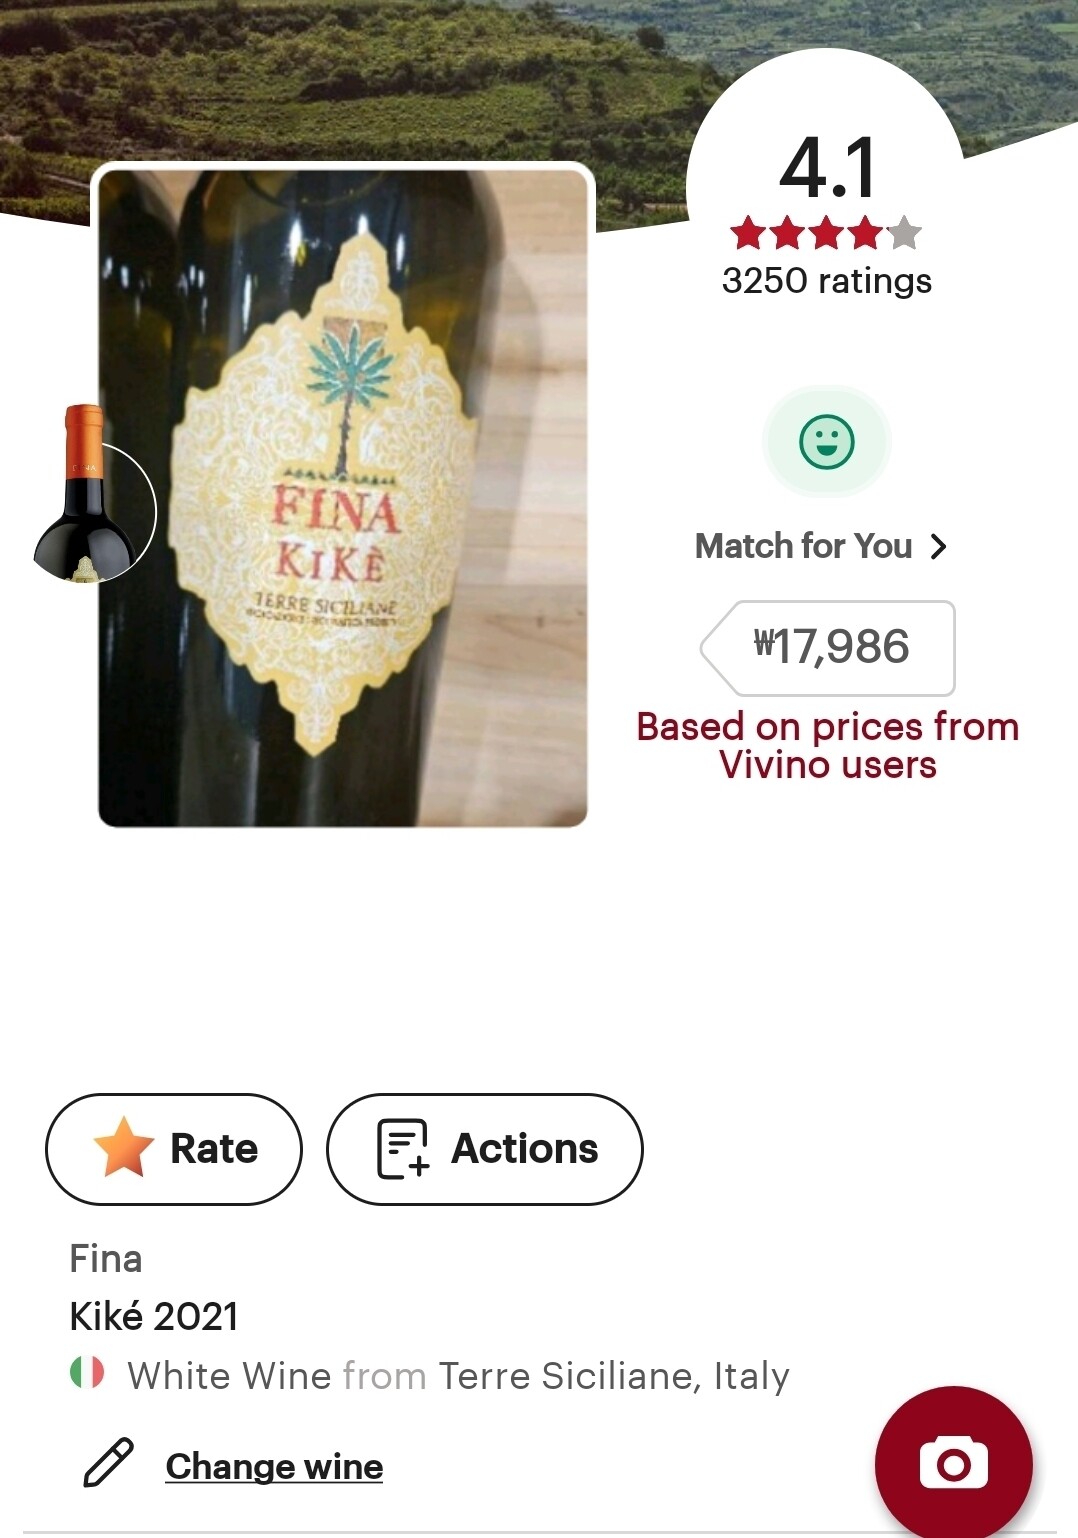
Task: Open the Fina Kikè label photo
Action: click(343, 495)
